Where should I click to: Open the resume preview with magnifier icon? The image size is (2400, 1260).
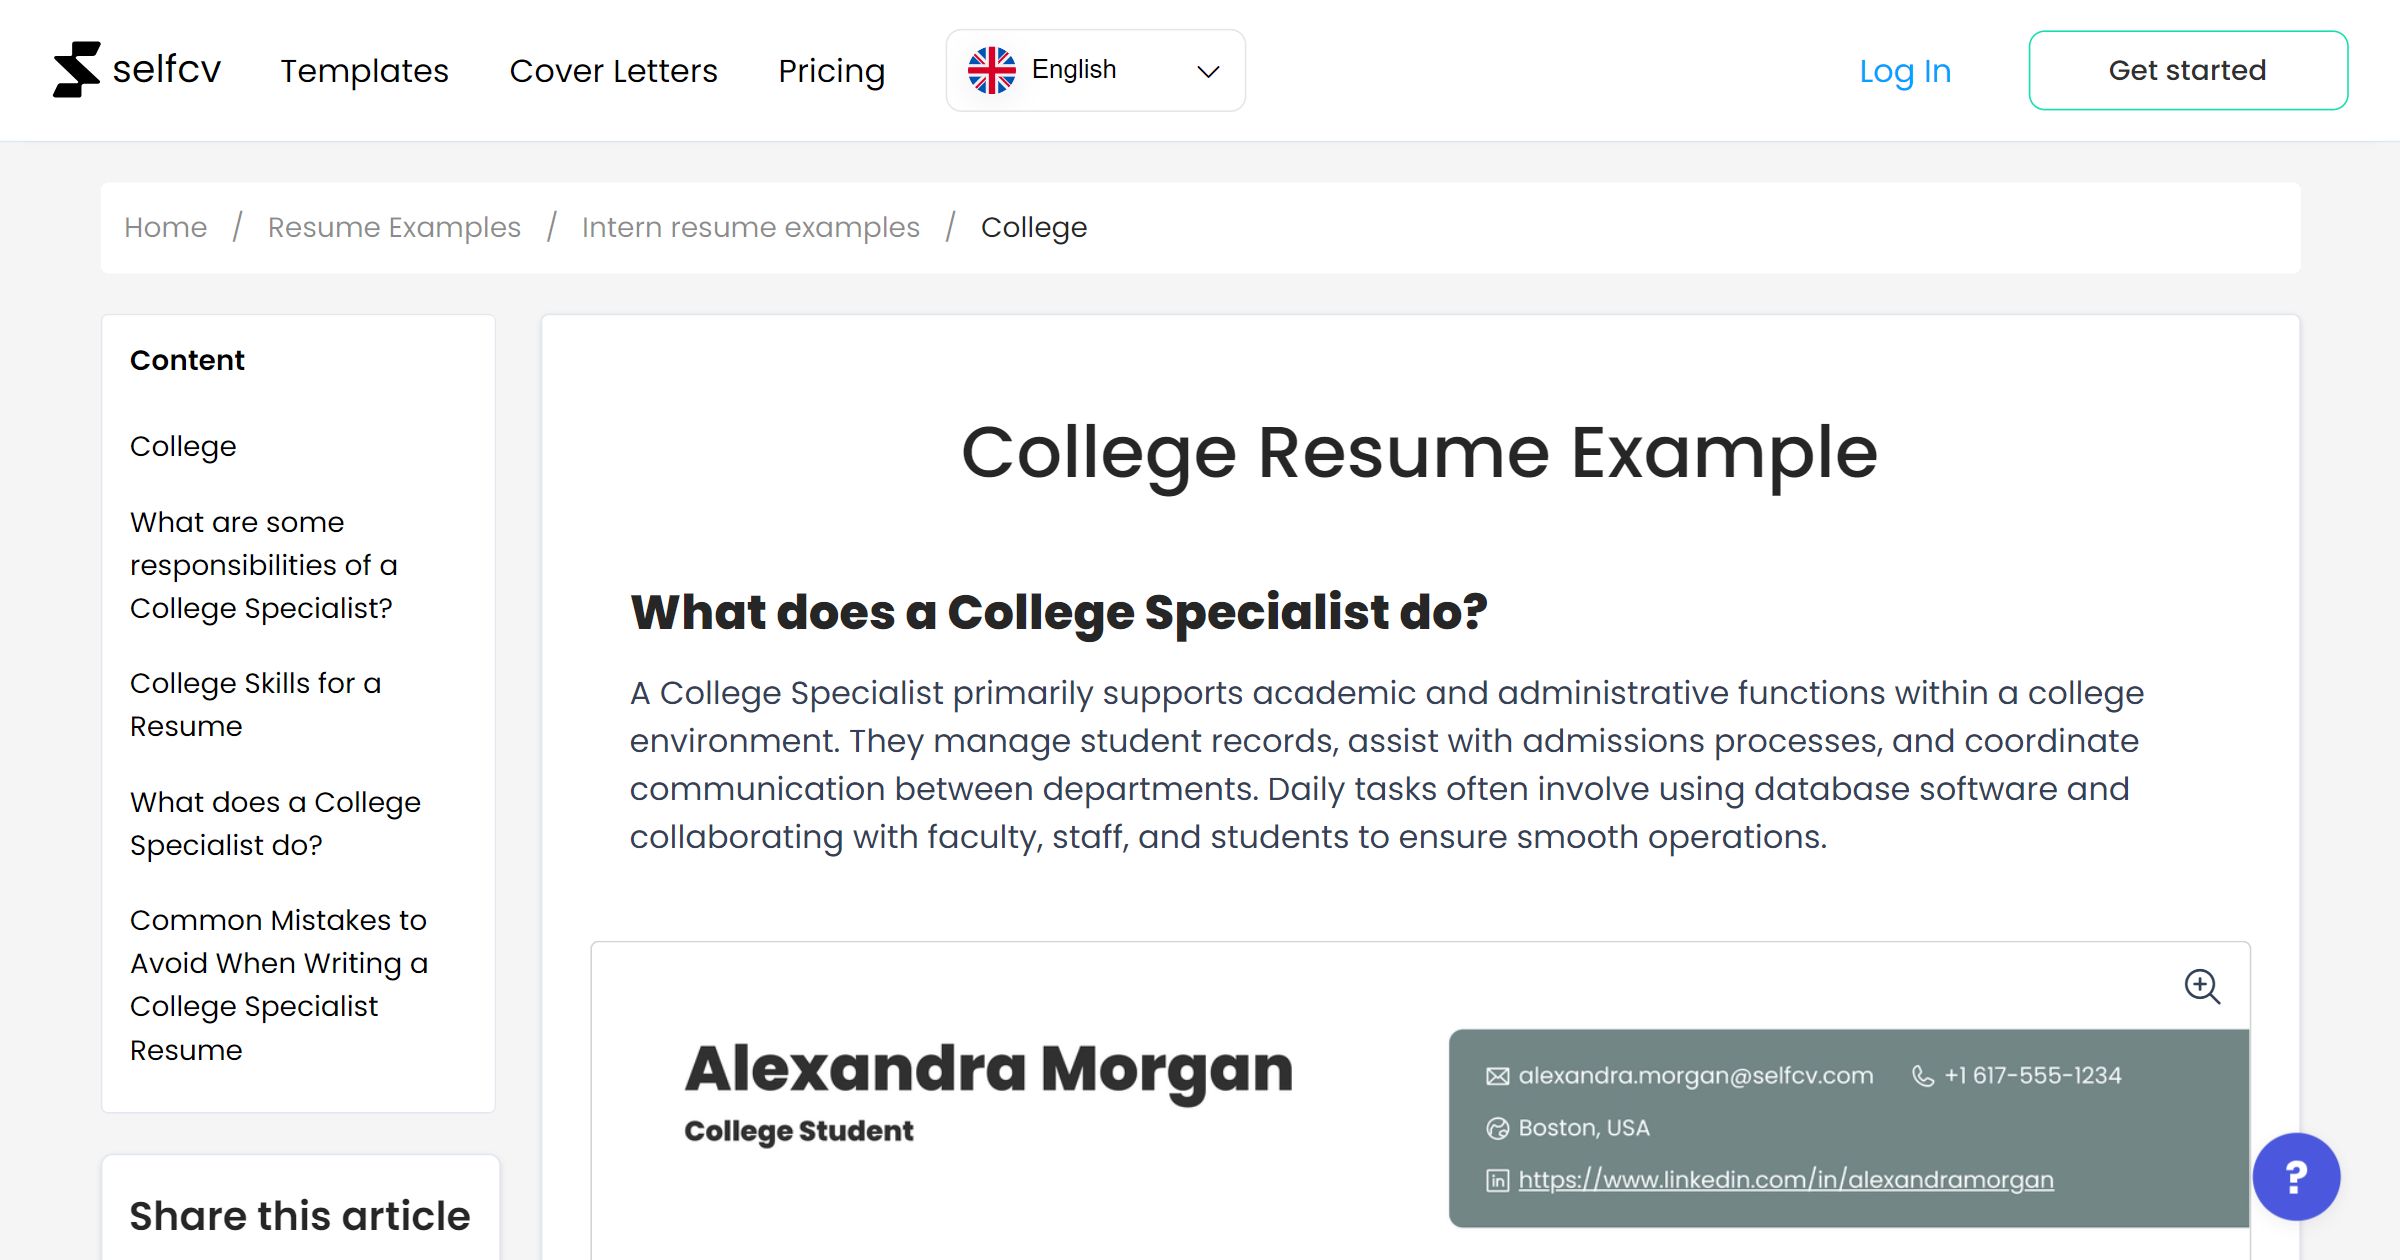click(2203, 988)
